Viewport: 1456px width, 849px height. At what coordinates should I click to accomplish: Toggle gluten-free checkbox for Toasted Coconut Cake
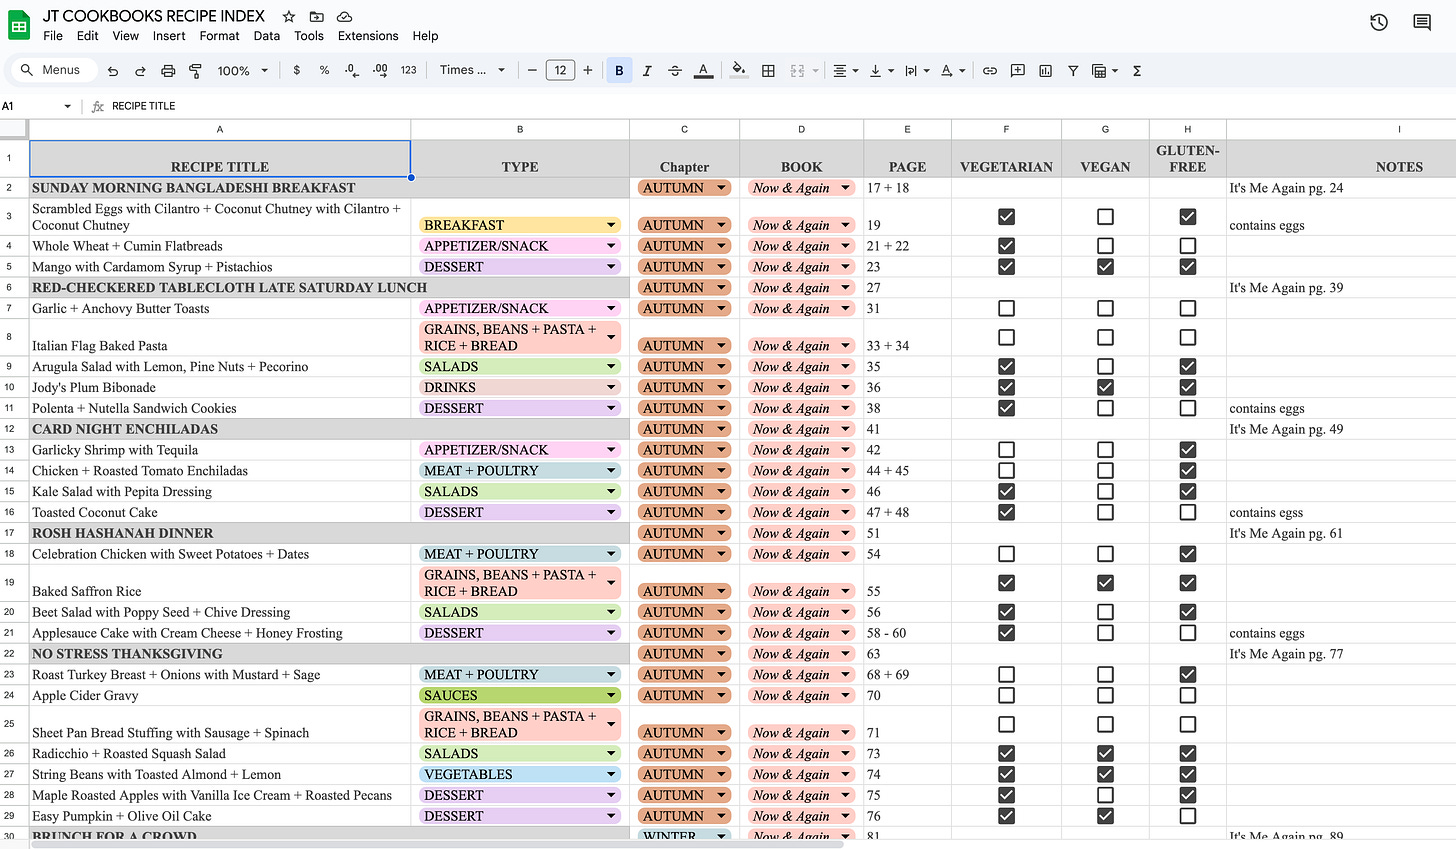1188,512
